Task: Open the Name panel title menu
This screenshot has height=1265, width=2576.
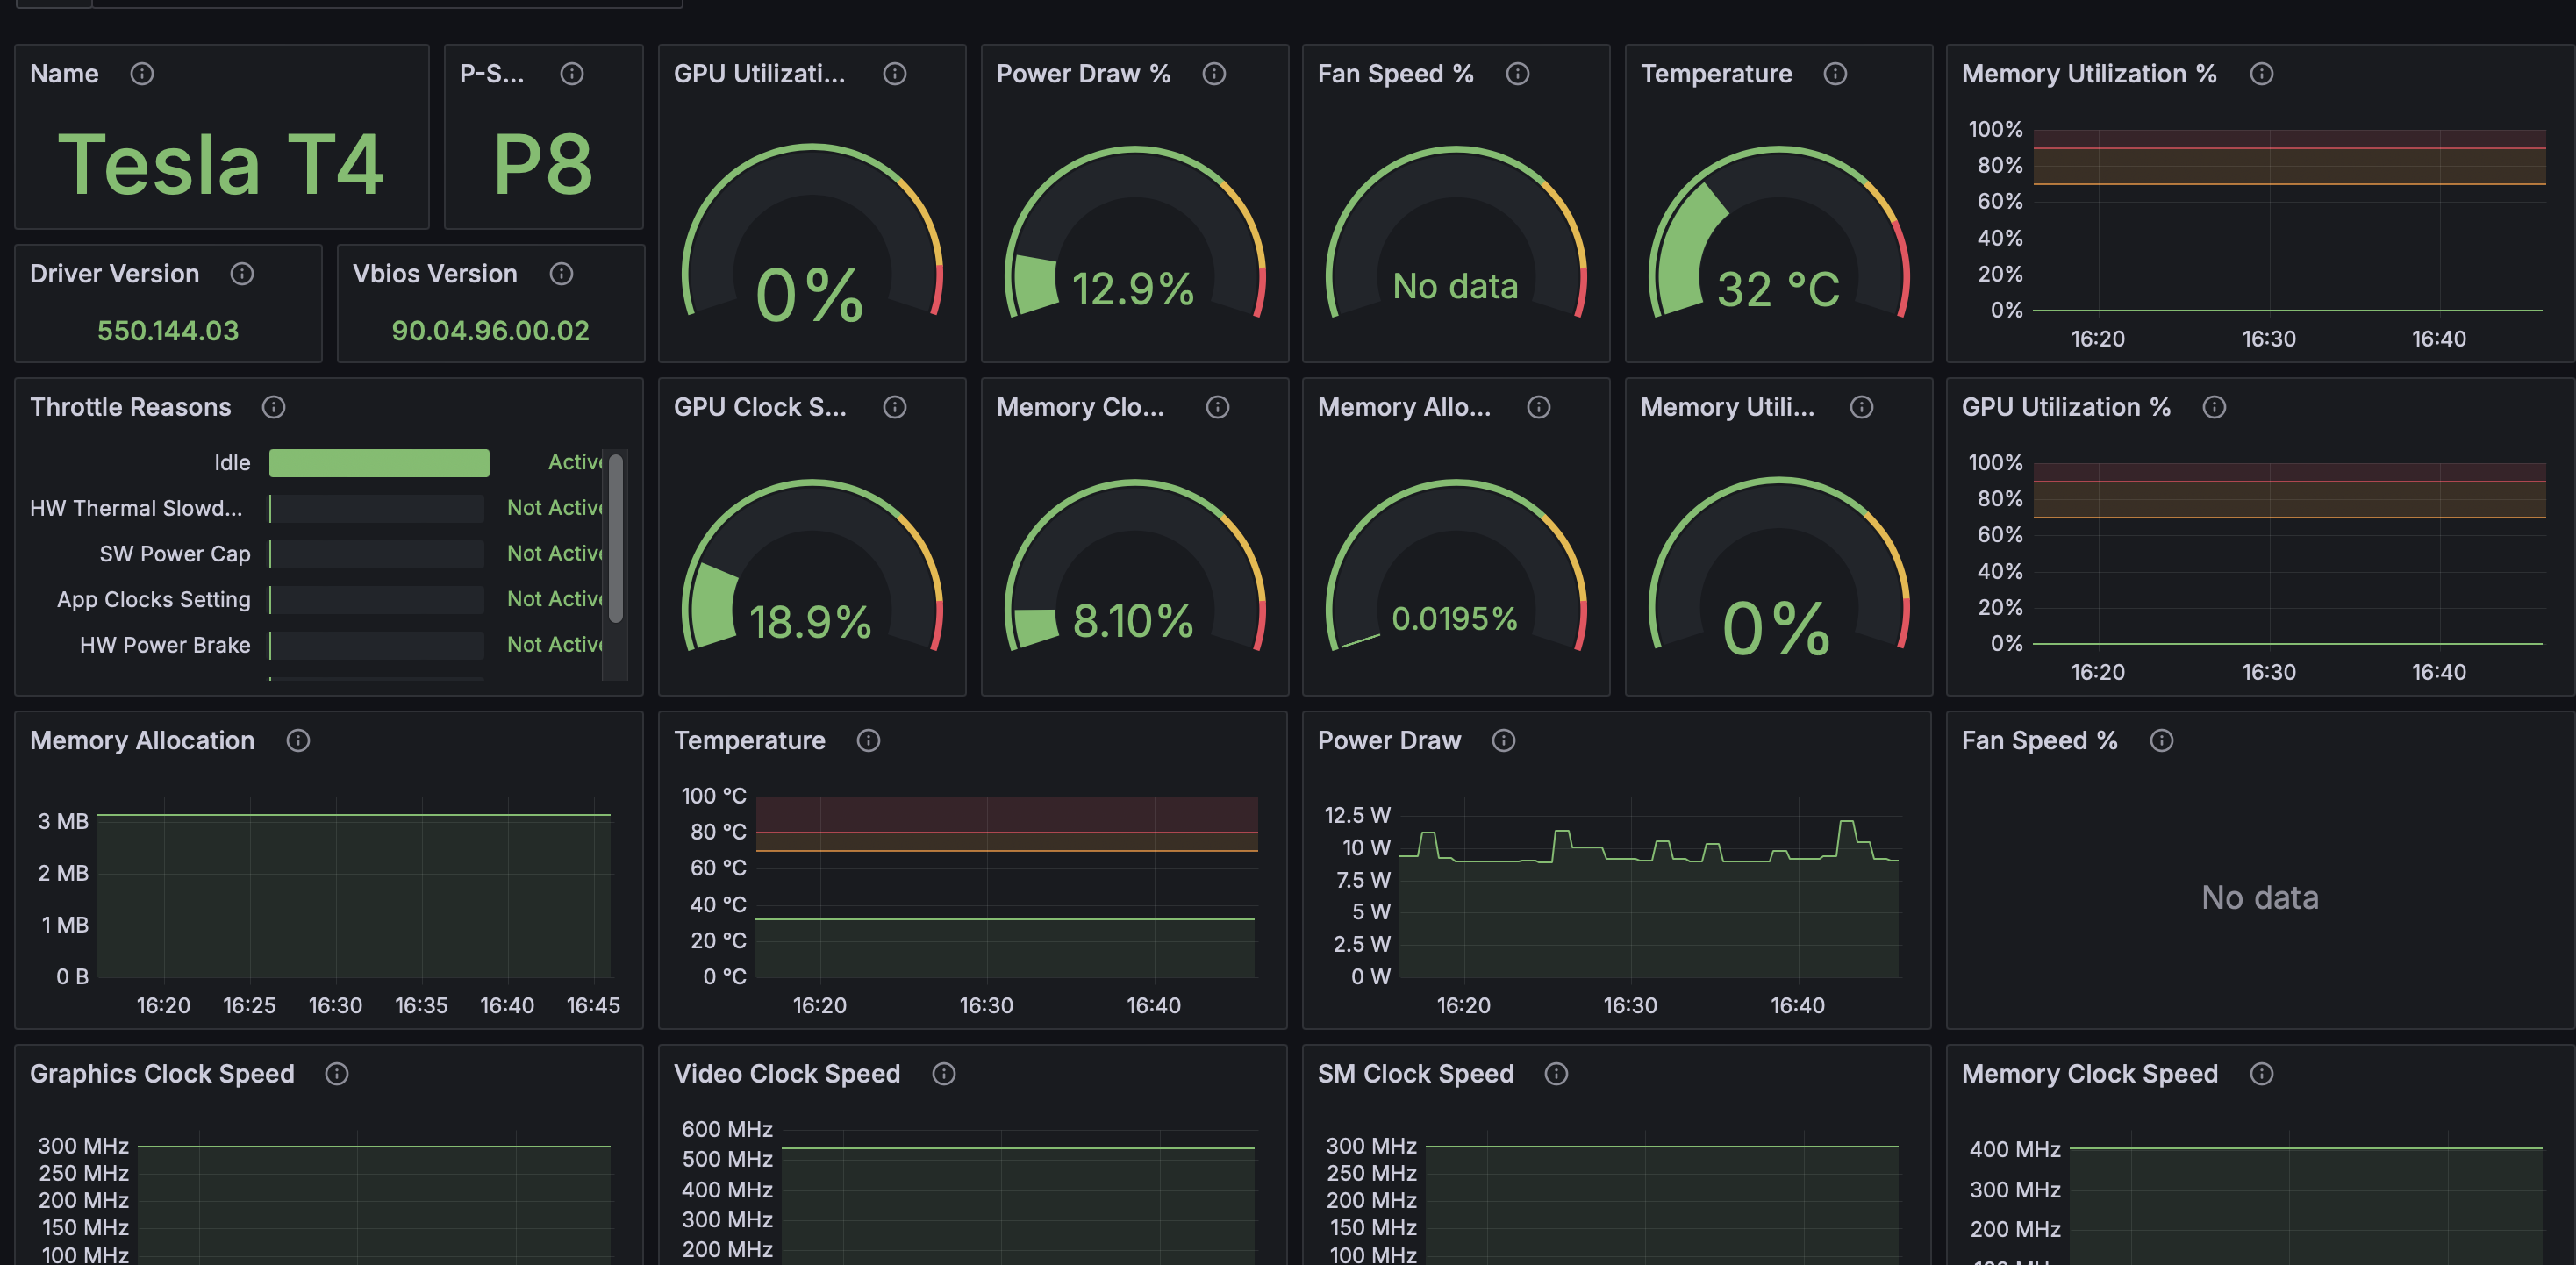Action: pyautogui.click(x=64, y=74)
